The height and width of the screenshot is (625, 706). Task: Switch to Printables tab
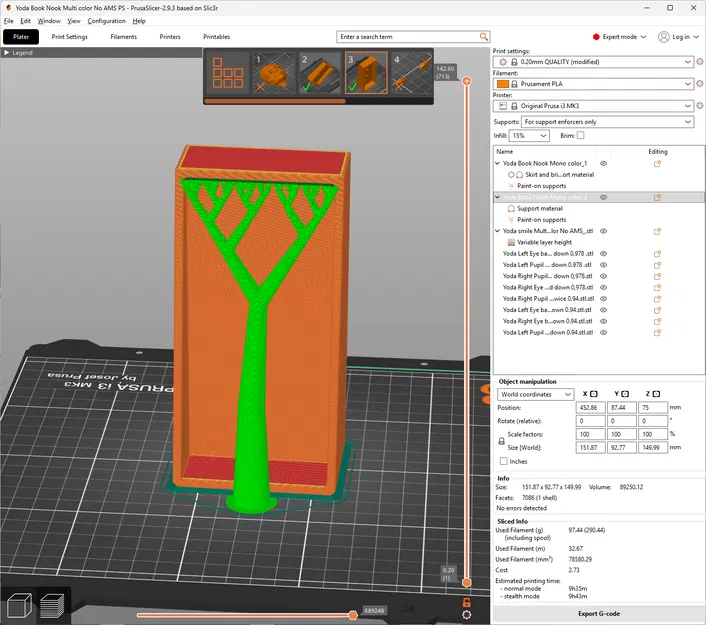tap(217, 36)
